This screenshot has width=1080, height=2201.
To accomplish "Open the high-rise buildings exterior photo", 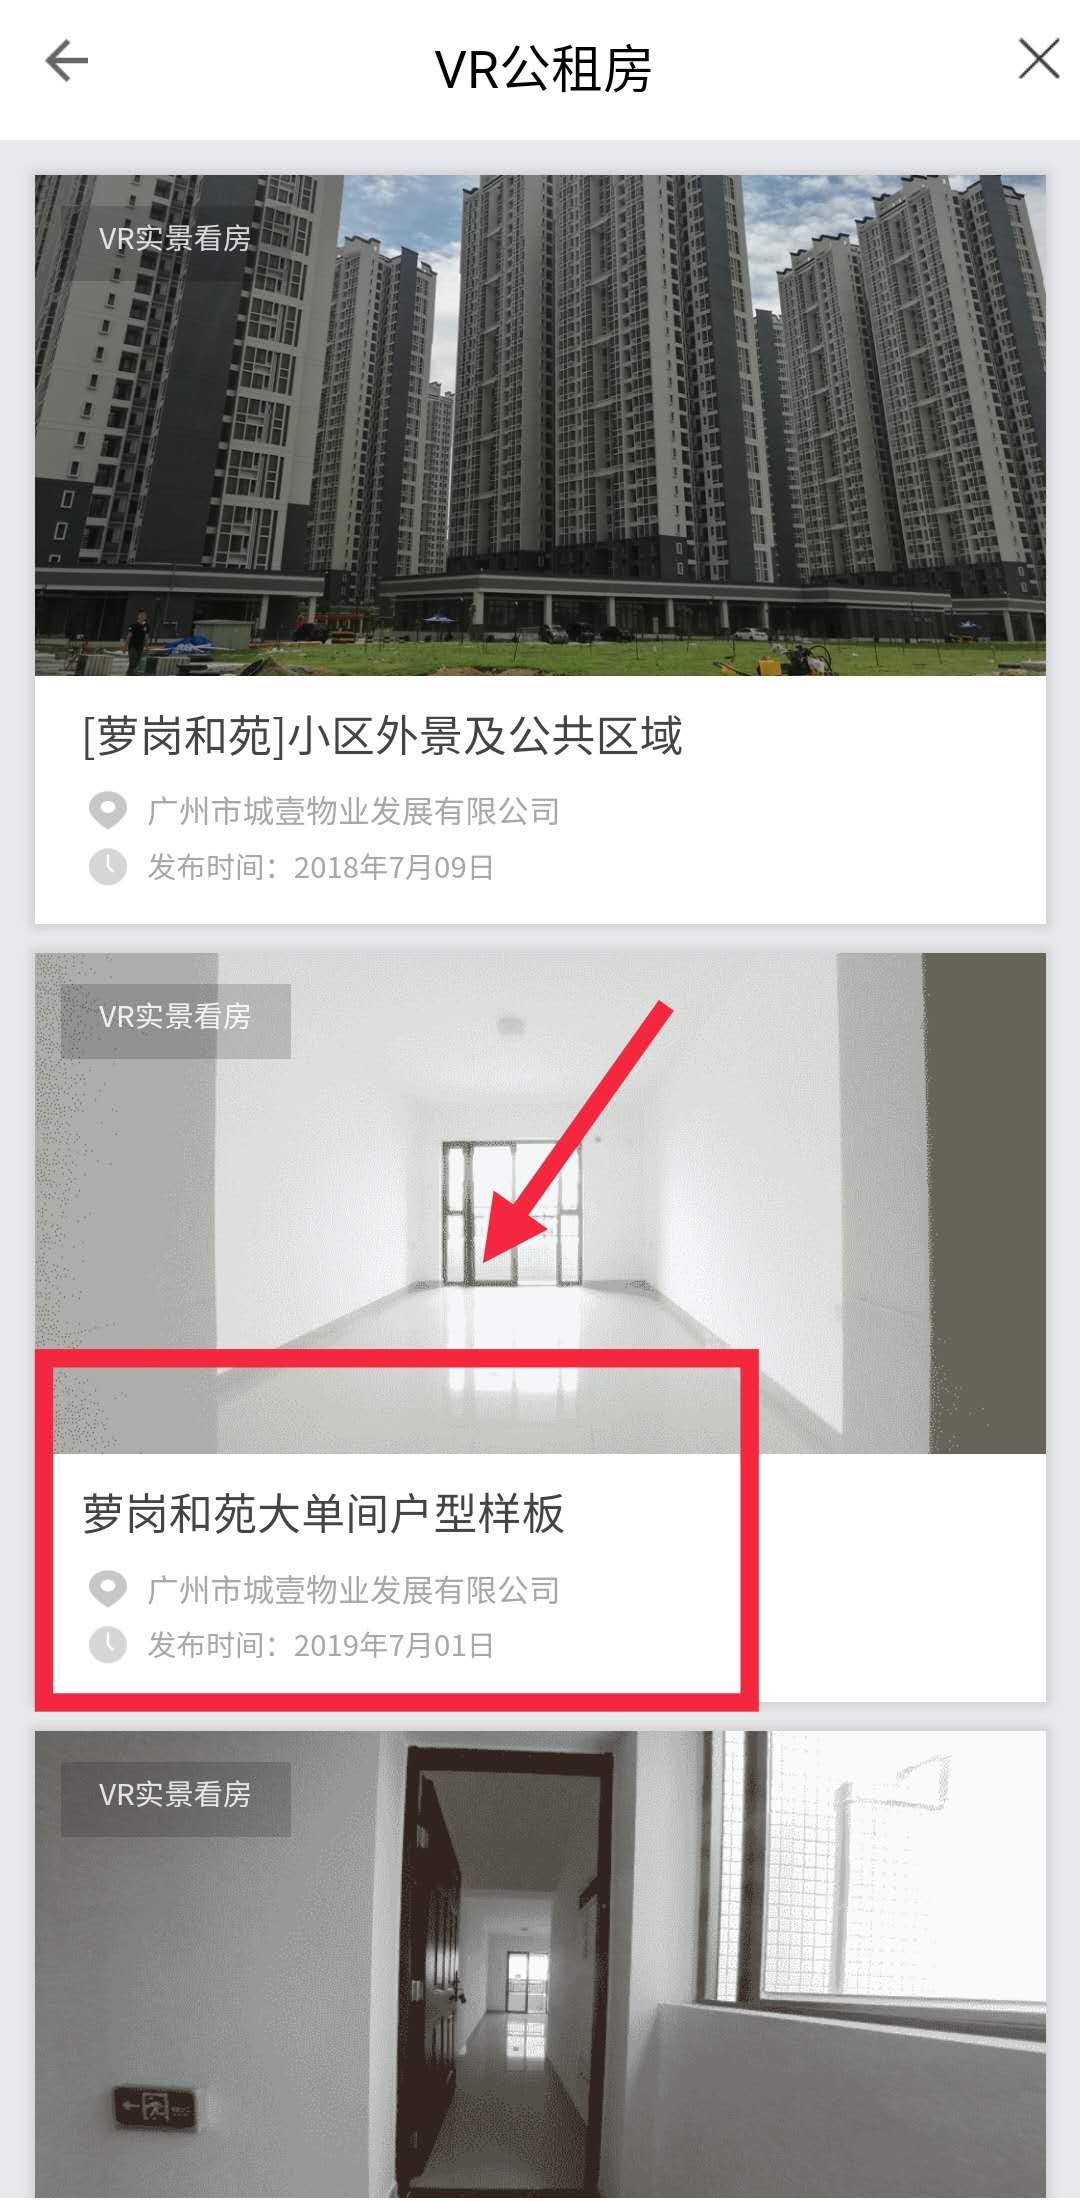I will [x=540, y=425].
